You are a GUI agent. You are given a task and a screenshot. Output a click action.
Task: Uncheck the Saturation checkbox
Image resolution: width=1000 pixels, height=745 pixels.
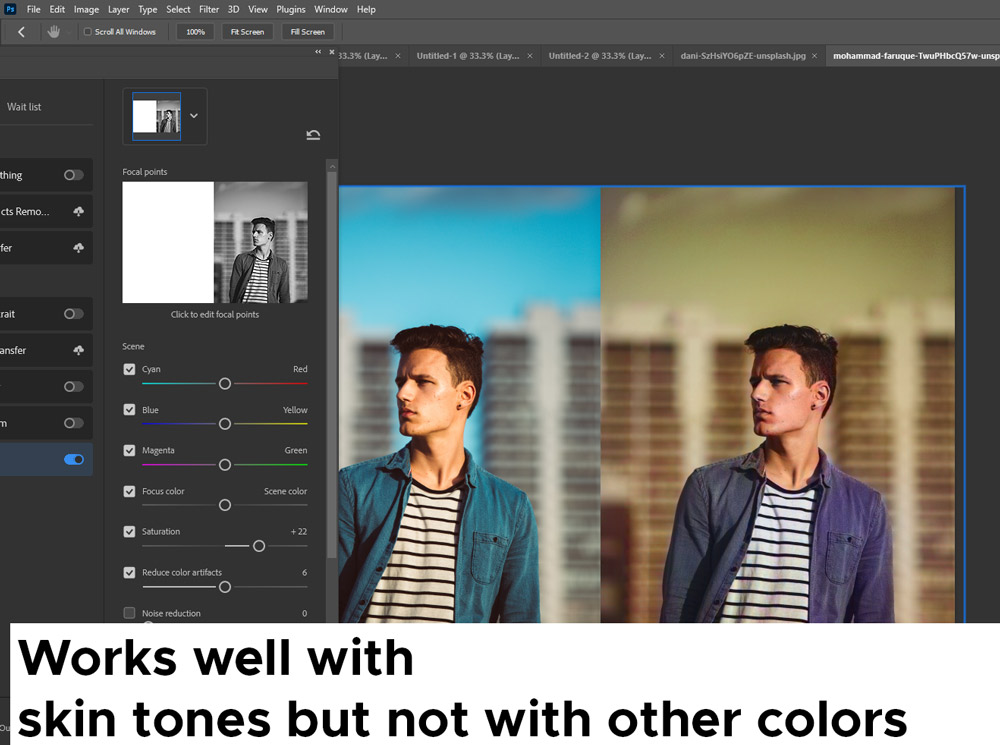click(x=129, y=531)
